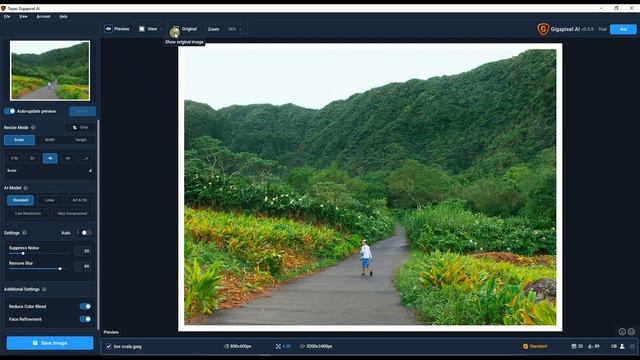The image size is (640, 360).
Task: Choose the 2x scale factor
Action: [x=32, y=158]
